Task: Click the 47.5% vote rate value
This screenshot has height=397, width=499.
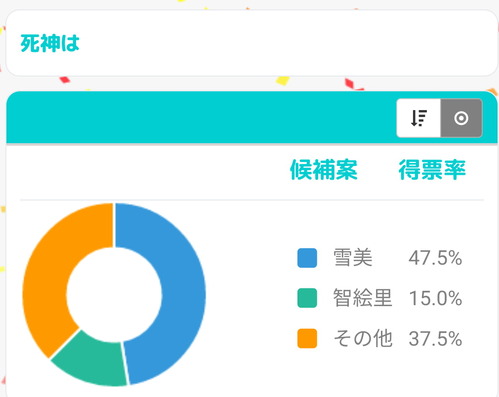Action: [435, 258]
